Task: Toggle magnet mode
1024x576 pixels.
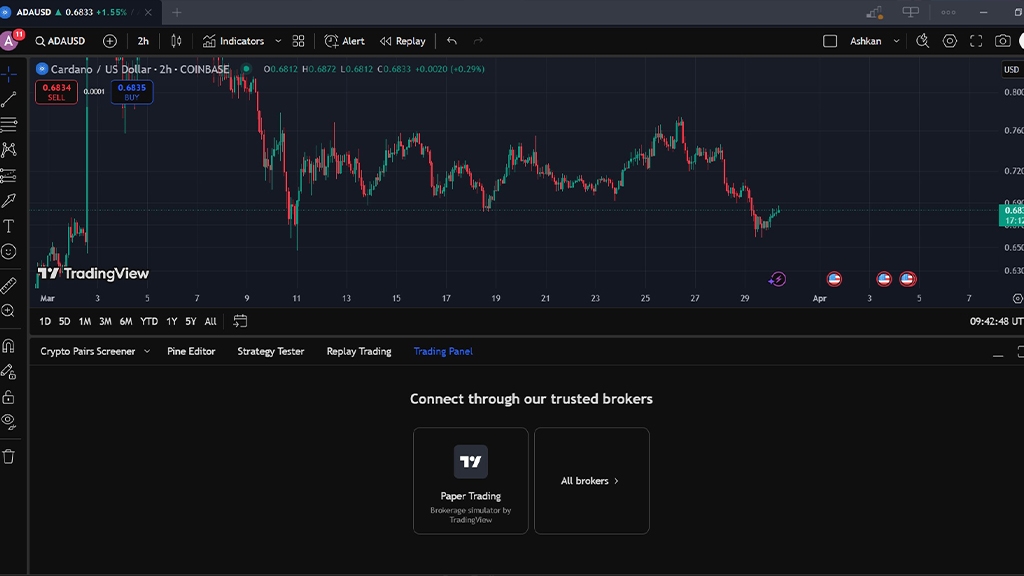Action: pyautogui.click(x=8, y=345)
